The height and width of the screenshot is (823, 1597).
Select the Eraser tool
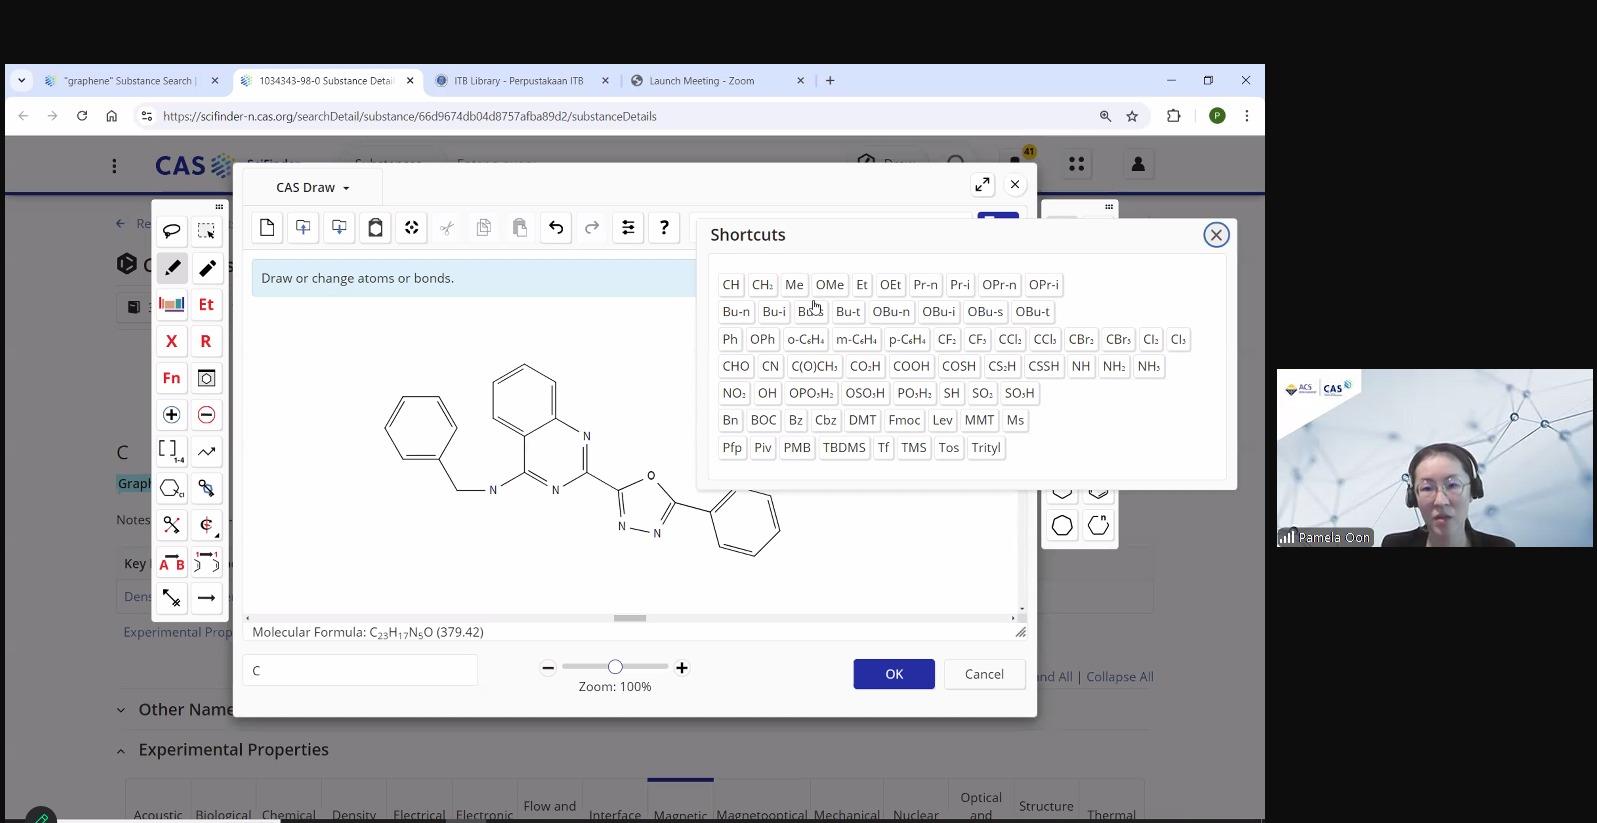coord(207,268)
